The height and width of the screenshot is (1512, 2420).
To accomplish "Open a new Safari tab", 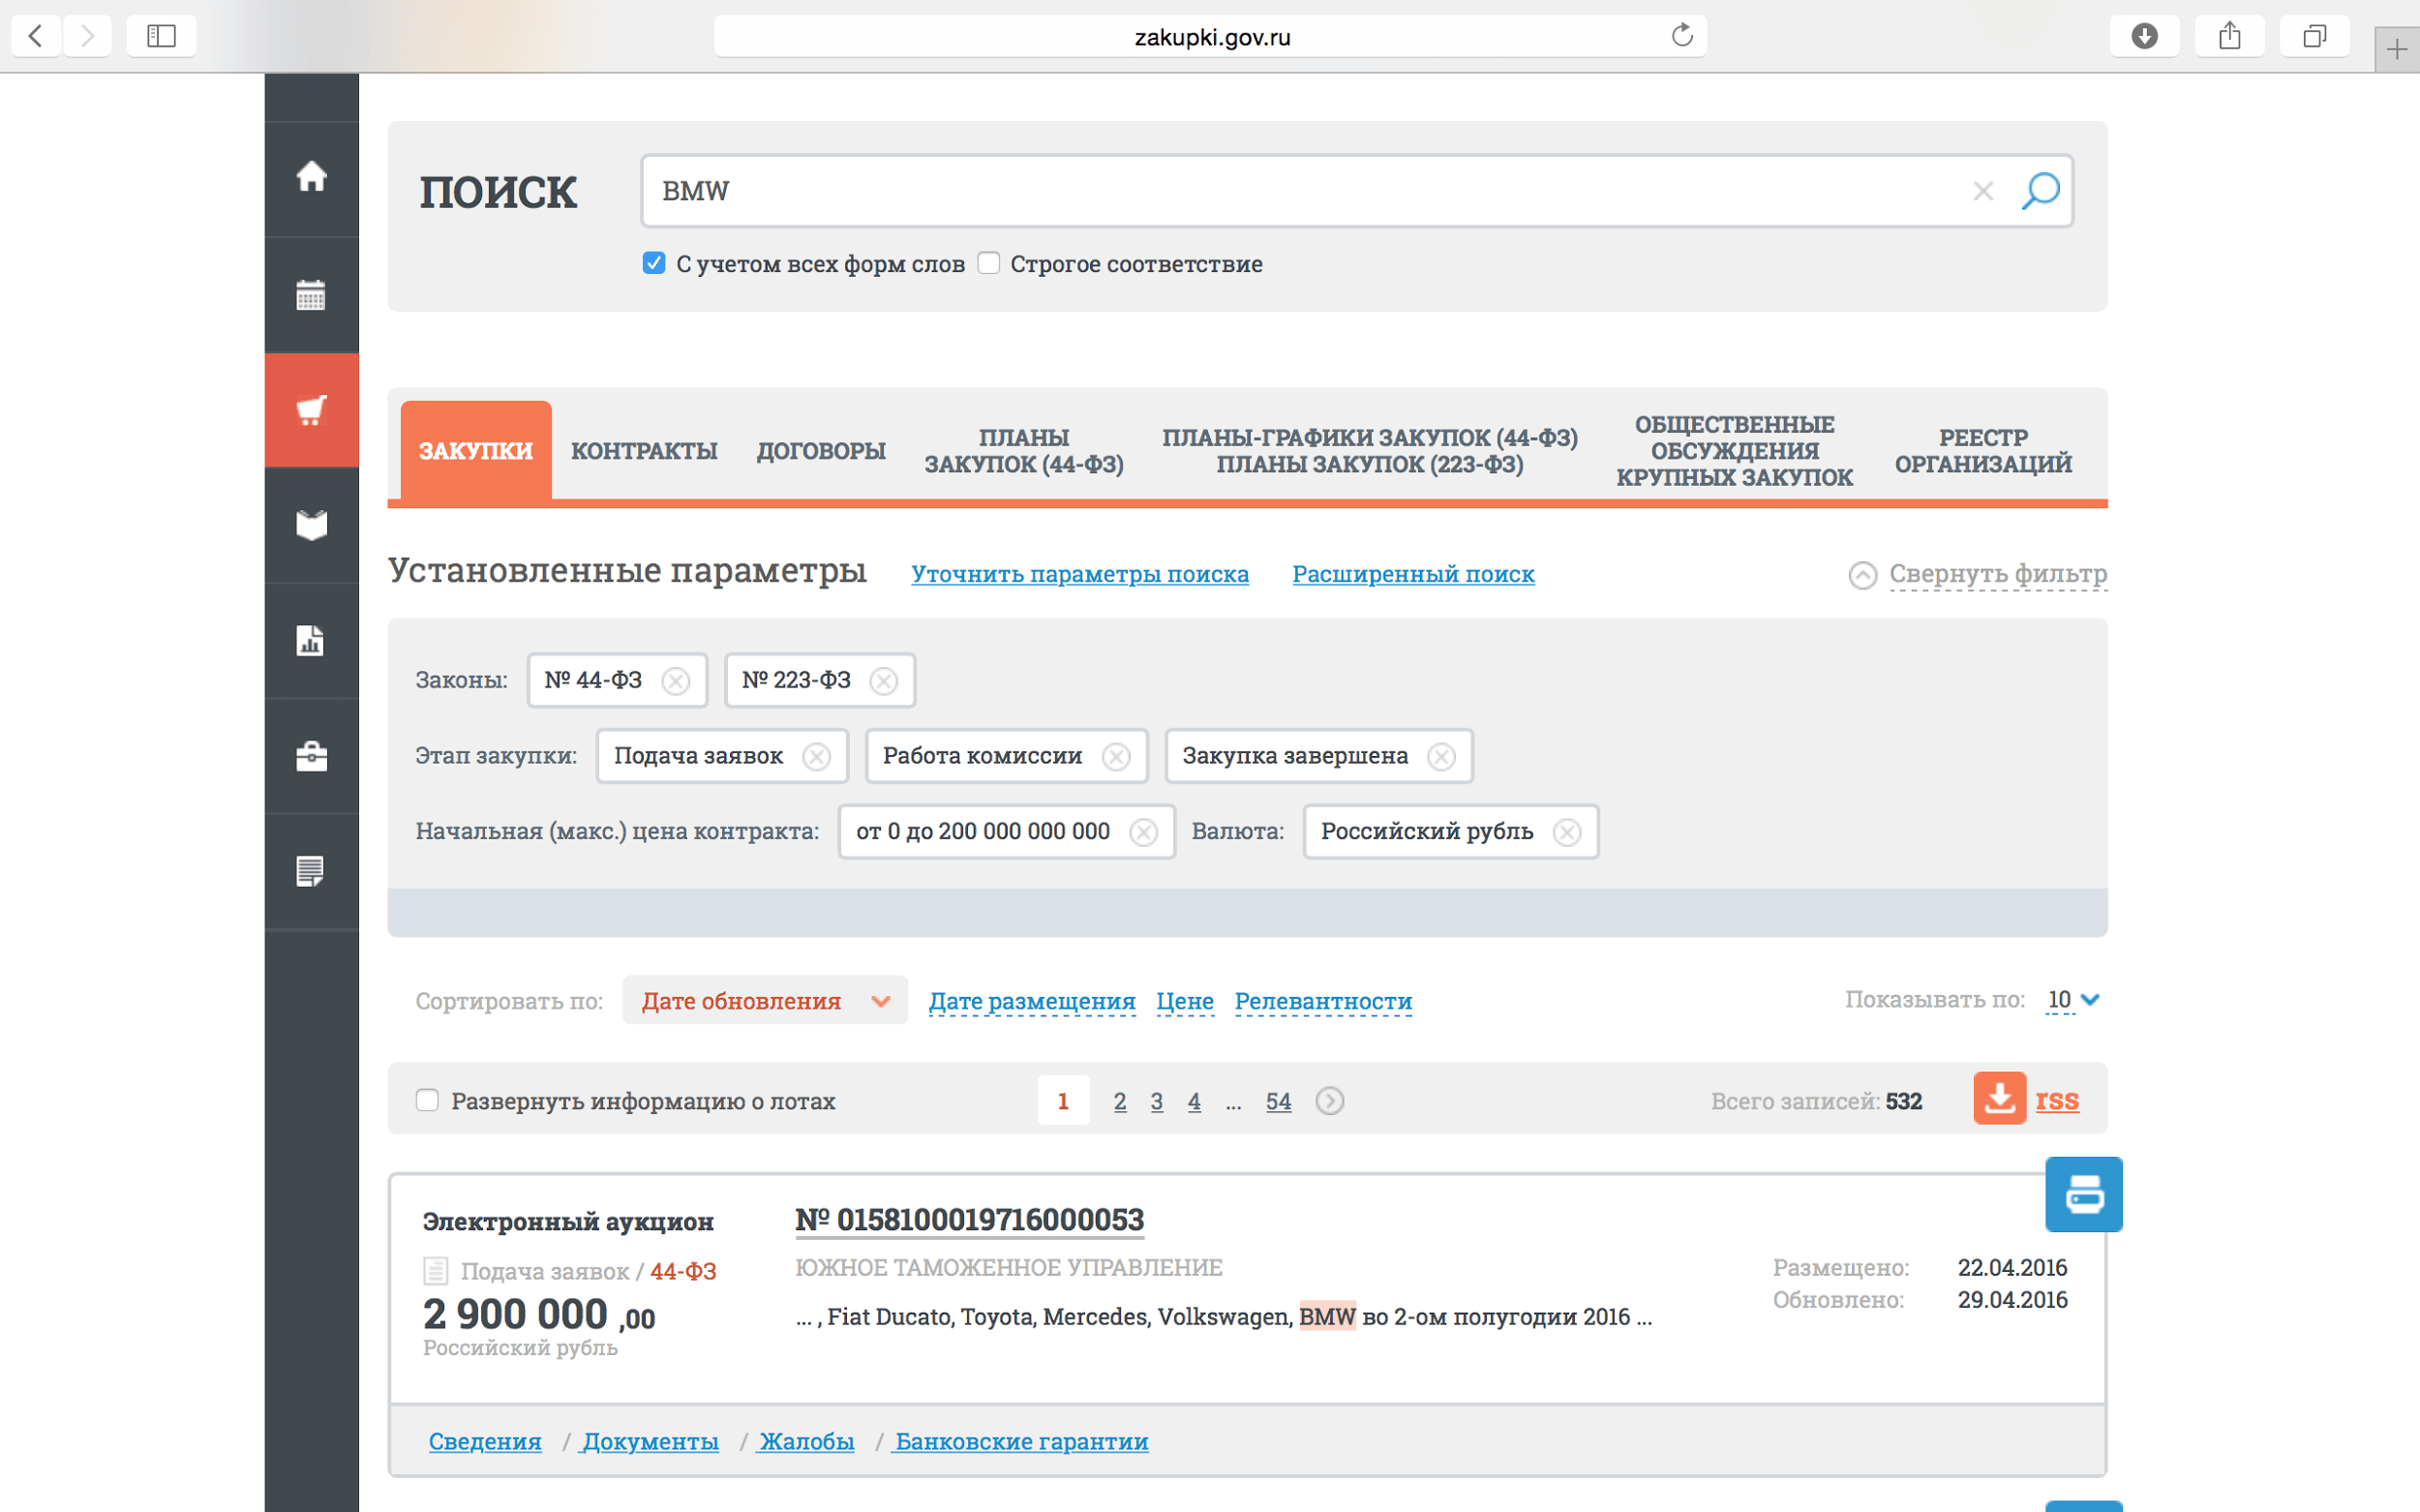I will click(2397, 49).
